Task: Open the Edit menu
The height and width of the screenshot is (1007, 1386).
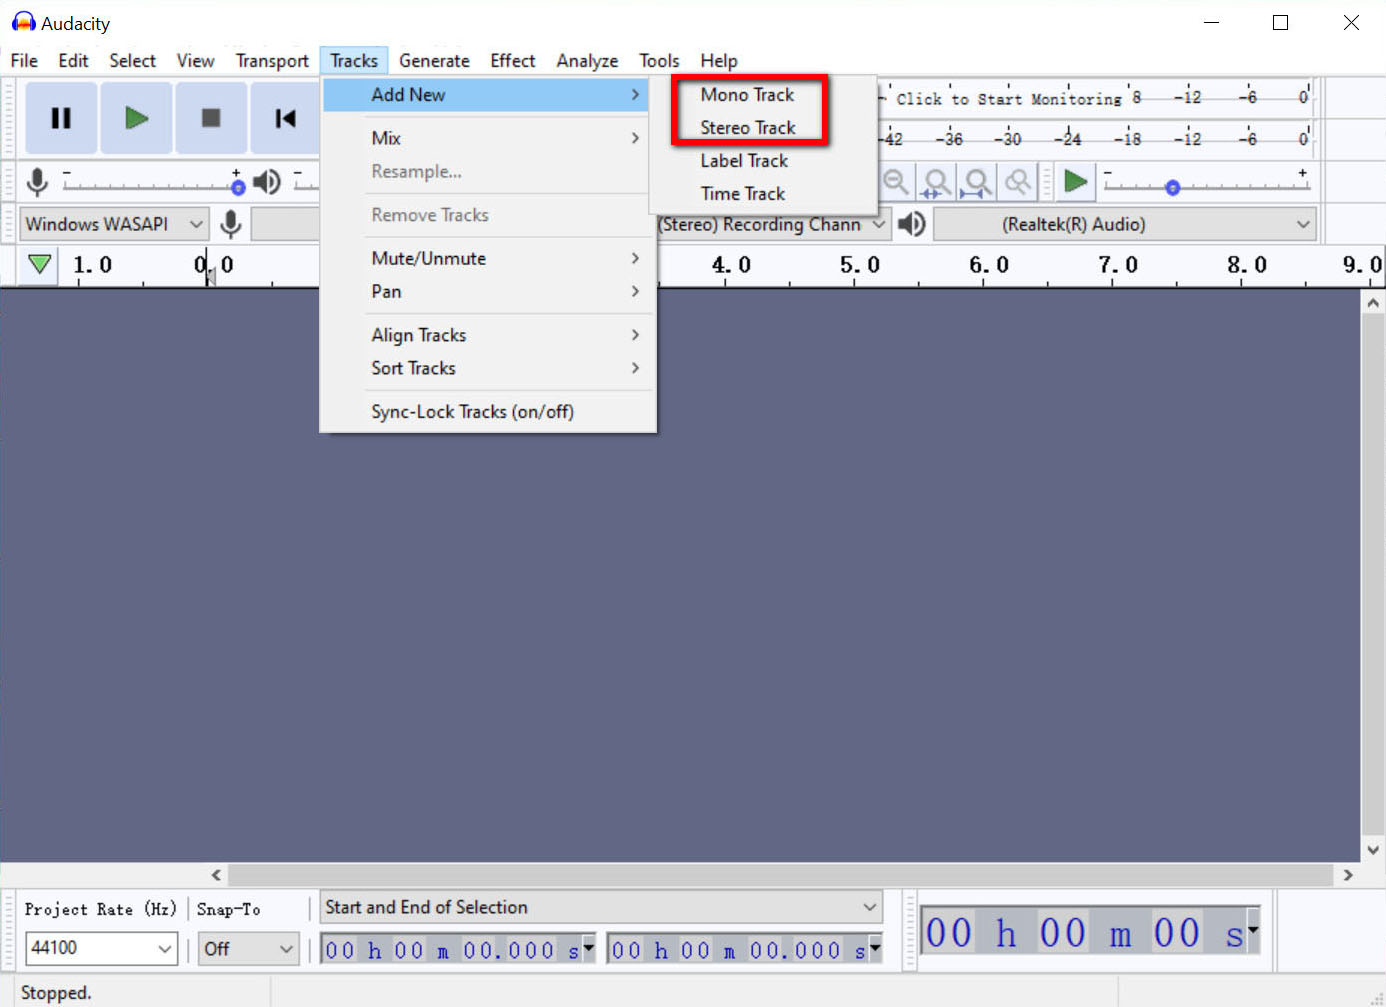Action: [73, 61]
